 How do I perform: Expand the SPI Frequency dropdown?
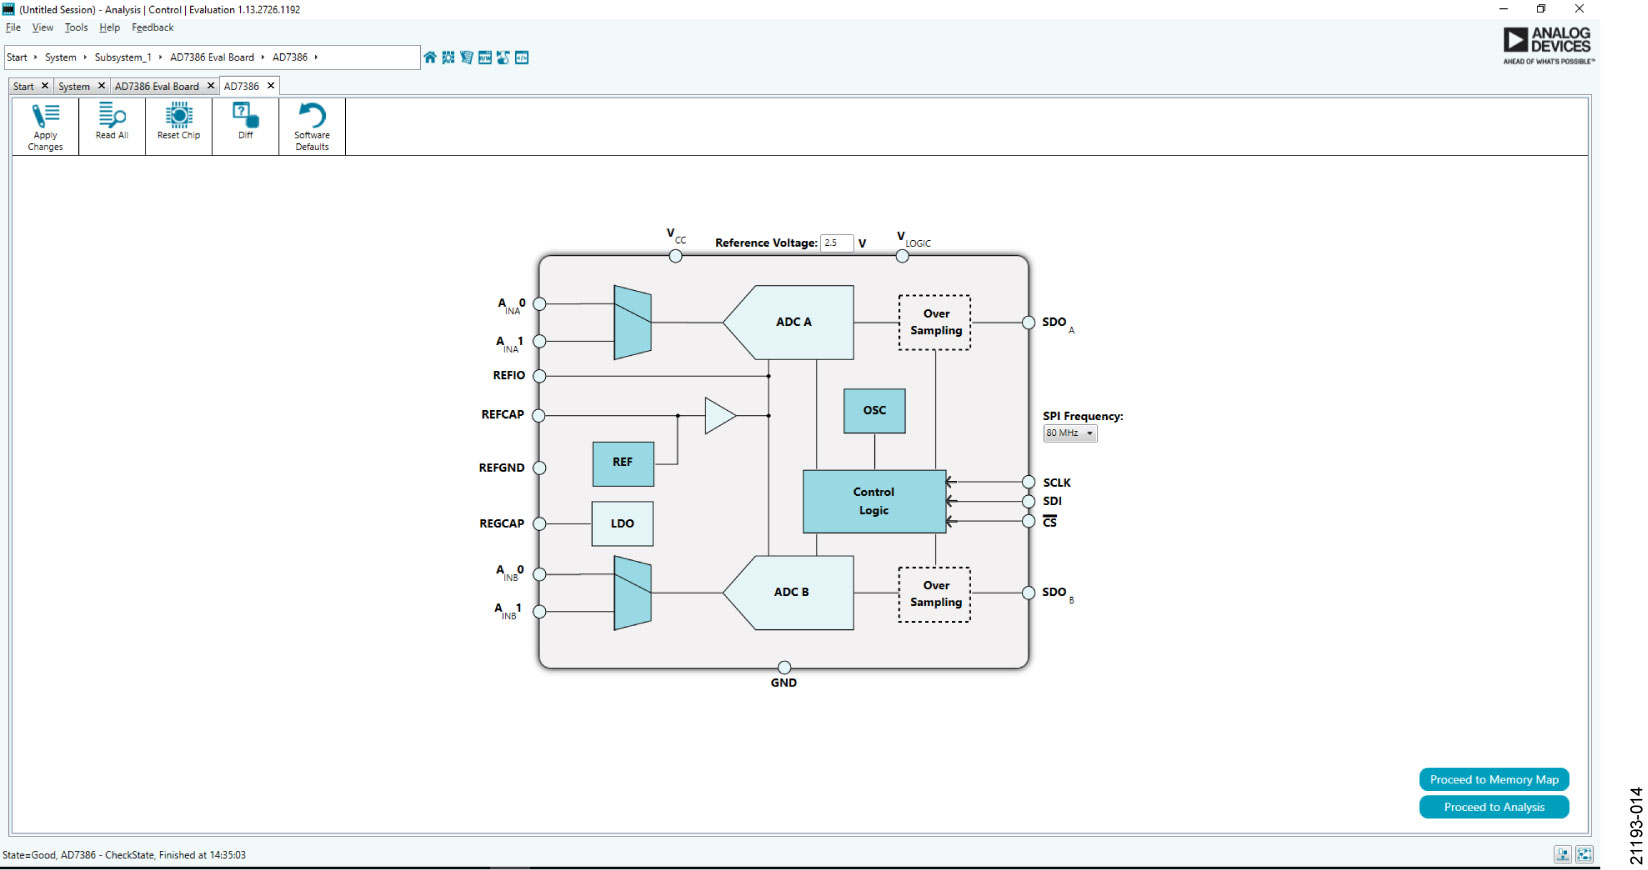coord(1070,433)
